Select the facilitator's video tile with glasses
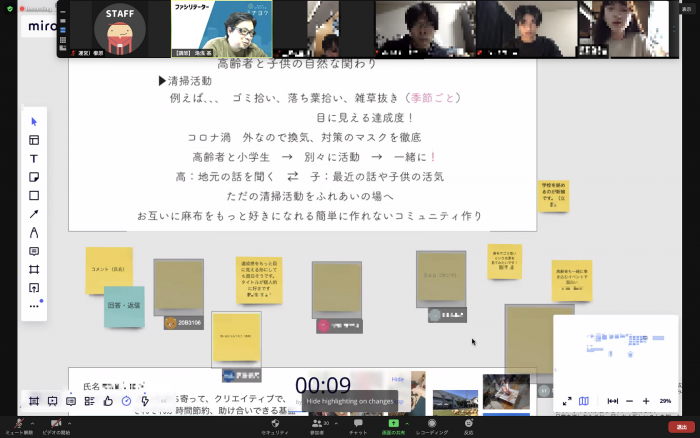Viewport: 700px width, 438px height. coord(222,29)
